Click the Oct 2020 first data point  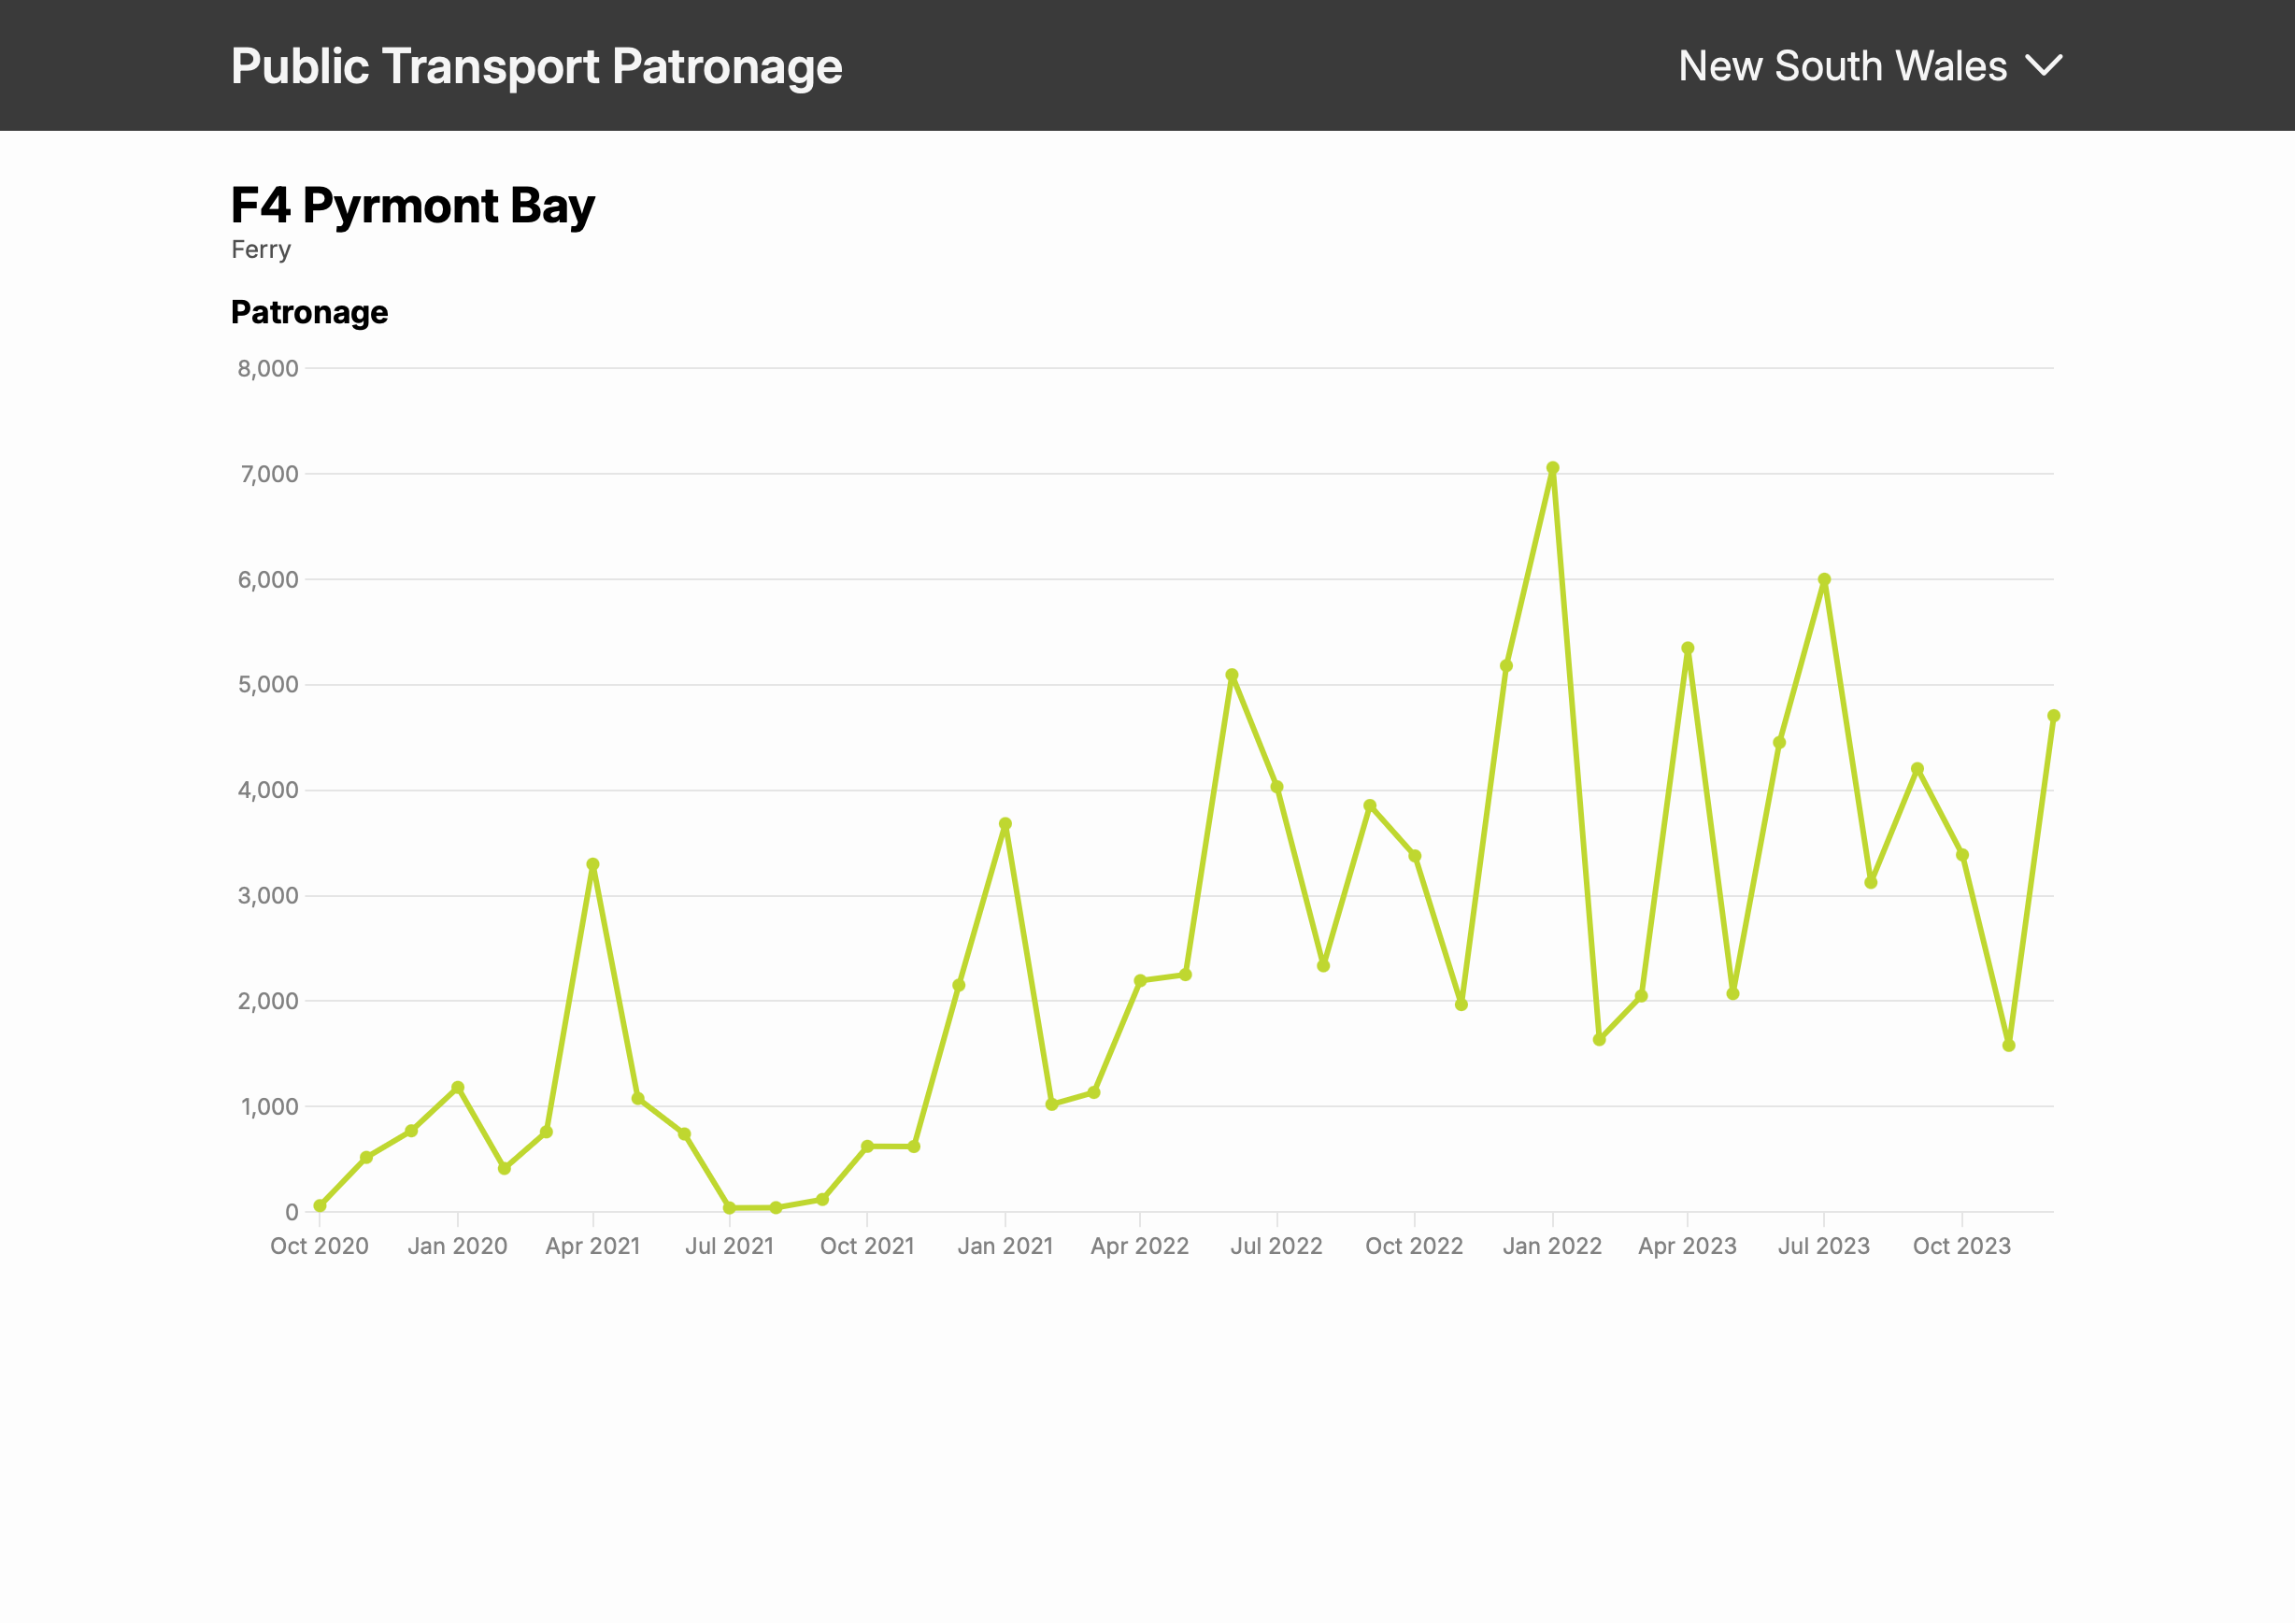[x=320, y=1206]
